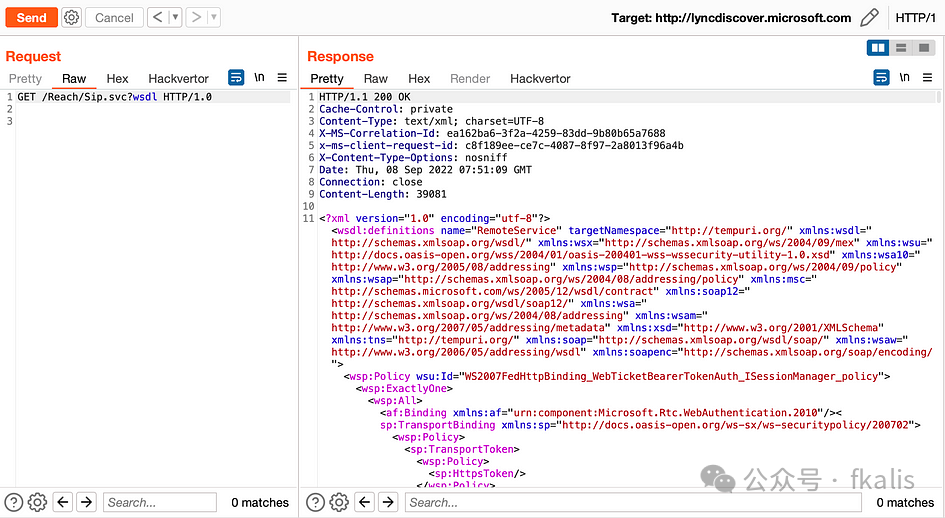Viewport: 945px width, 518px height.
Task: Open request settings gear next to Send
Action: tap(71, 17)
